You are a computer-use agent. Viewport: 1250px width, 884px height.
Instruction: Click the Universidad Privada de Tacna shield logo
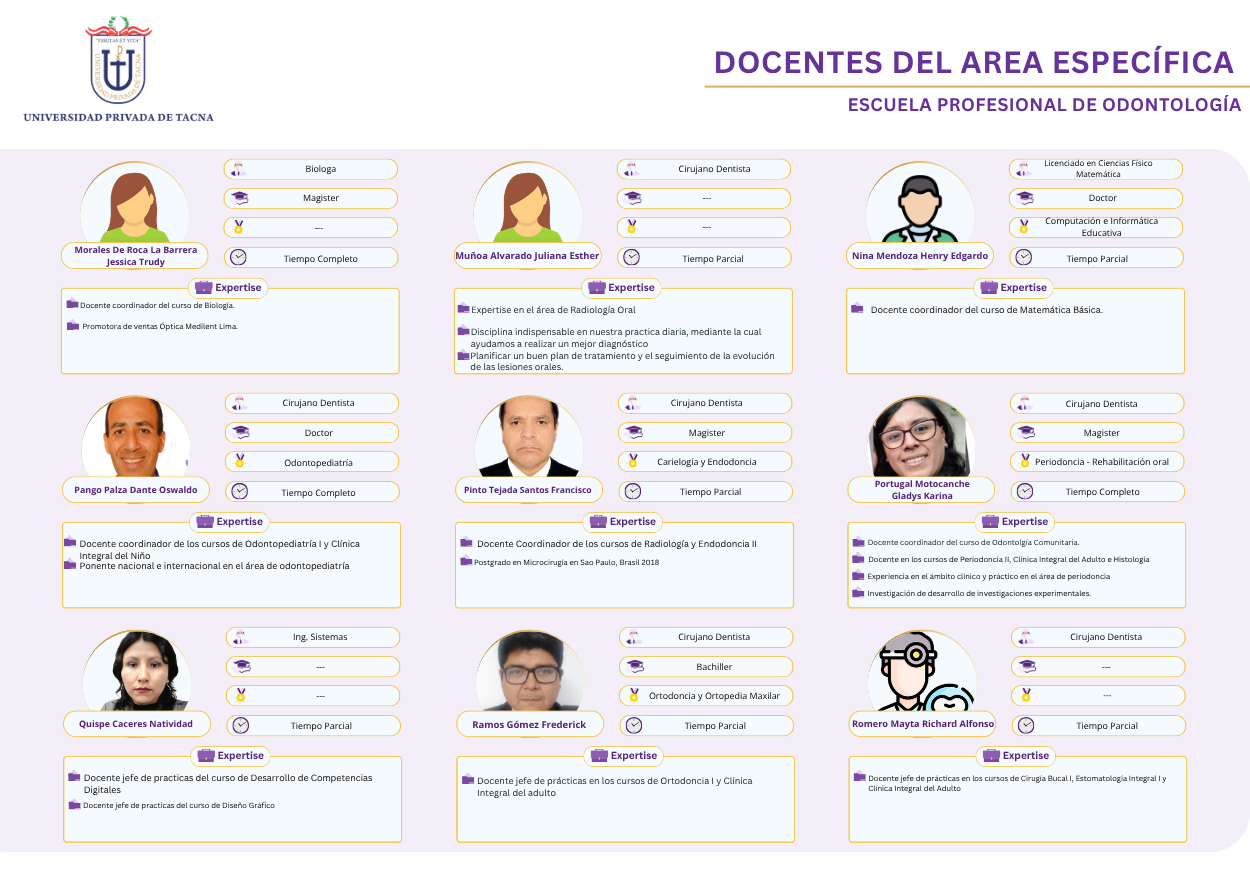pyautogui.click(x=118, y=61)
